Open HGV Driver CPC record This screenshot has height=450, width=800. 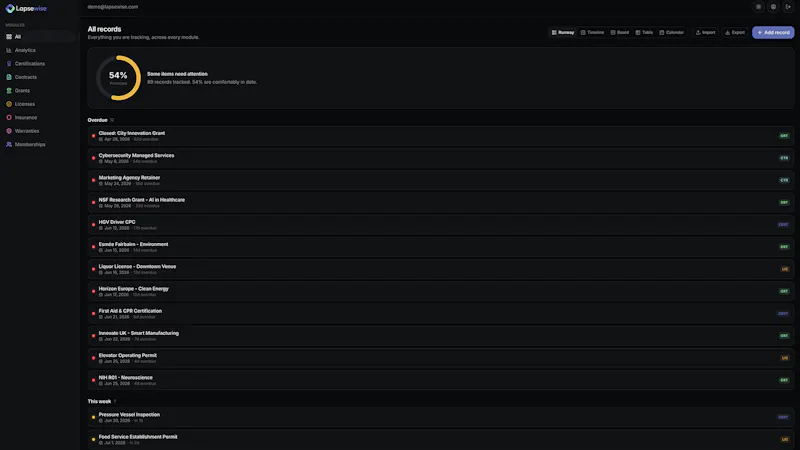pos(440,224)
